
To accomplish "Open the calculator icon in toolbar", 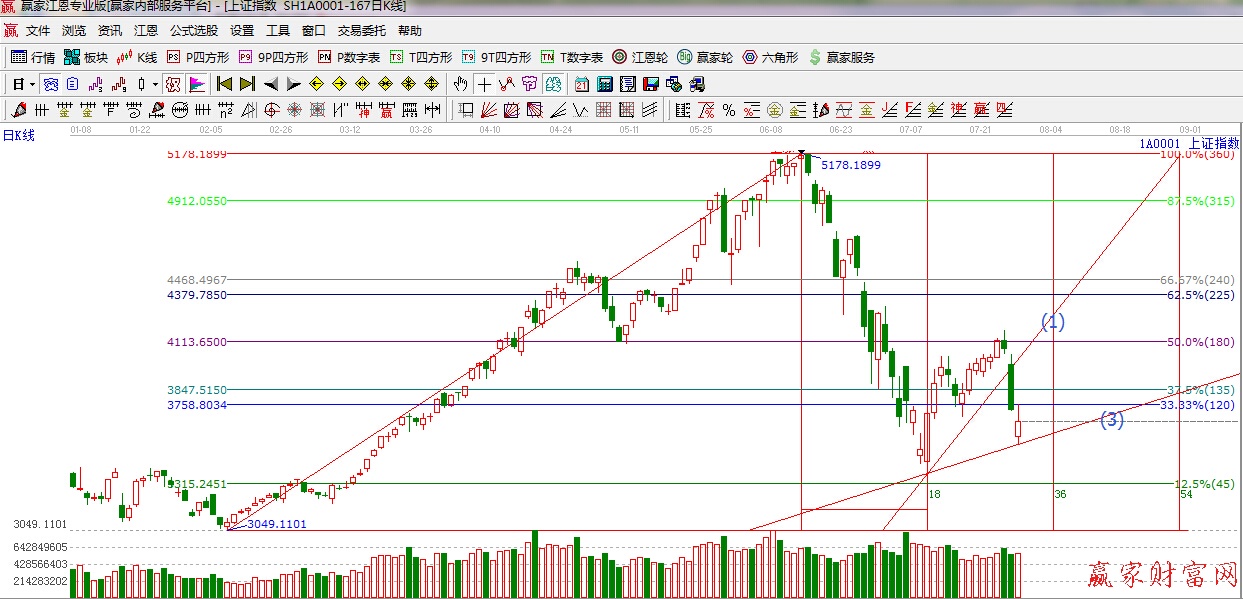I will pyautogui.click(x=605, y=84).
